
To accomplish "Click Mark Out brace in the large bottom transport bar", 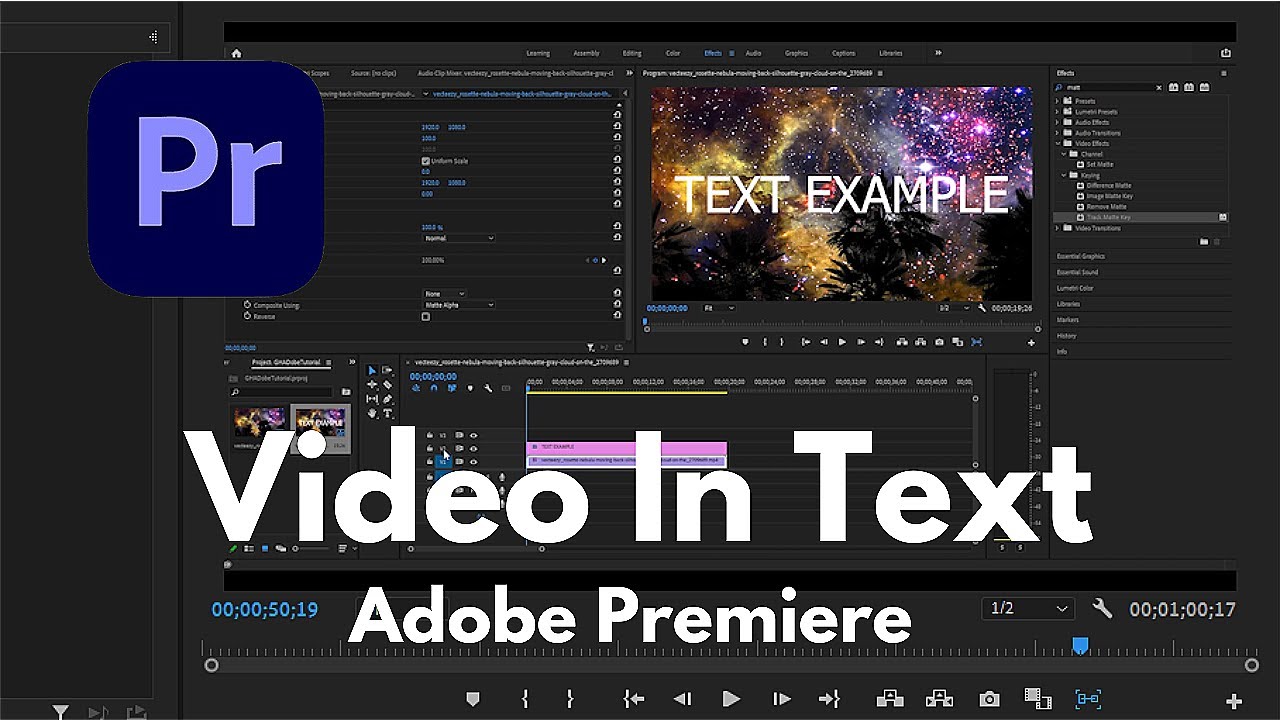I will [x=570, y=699].
